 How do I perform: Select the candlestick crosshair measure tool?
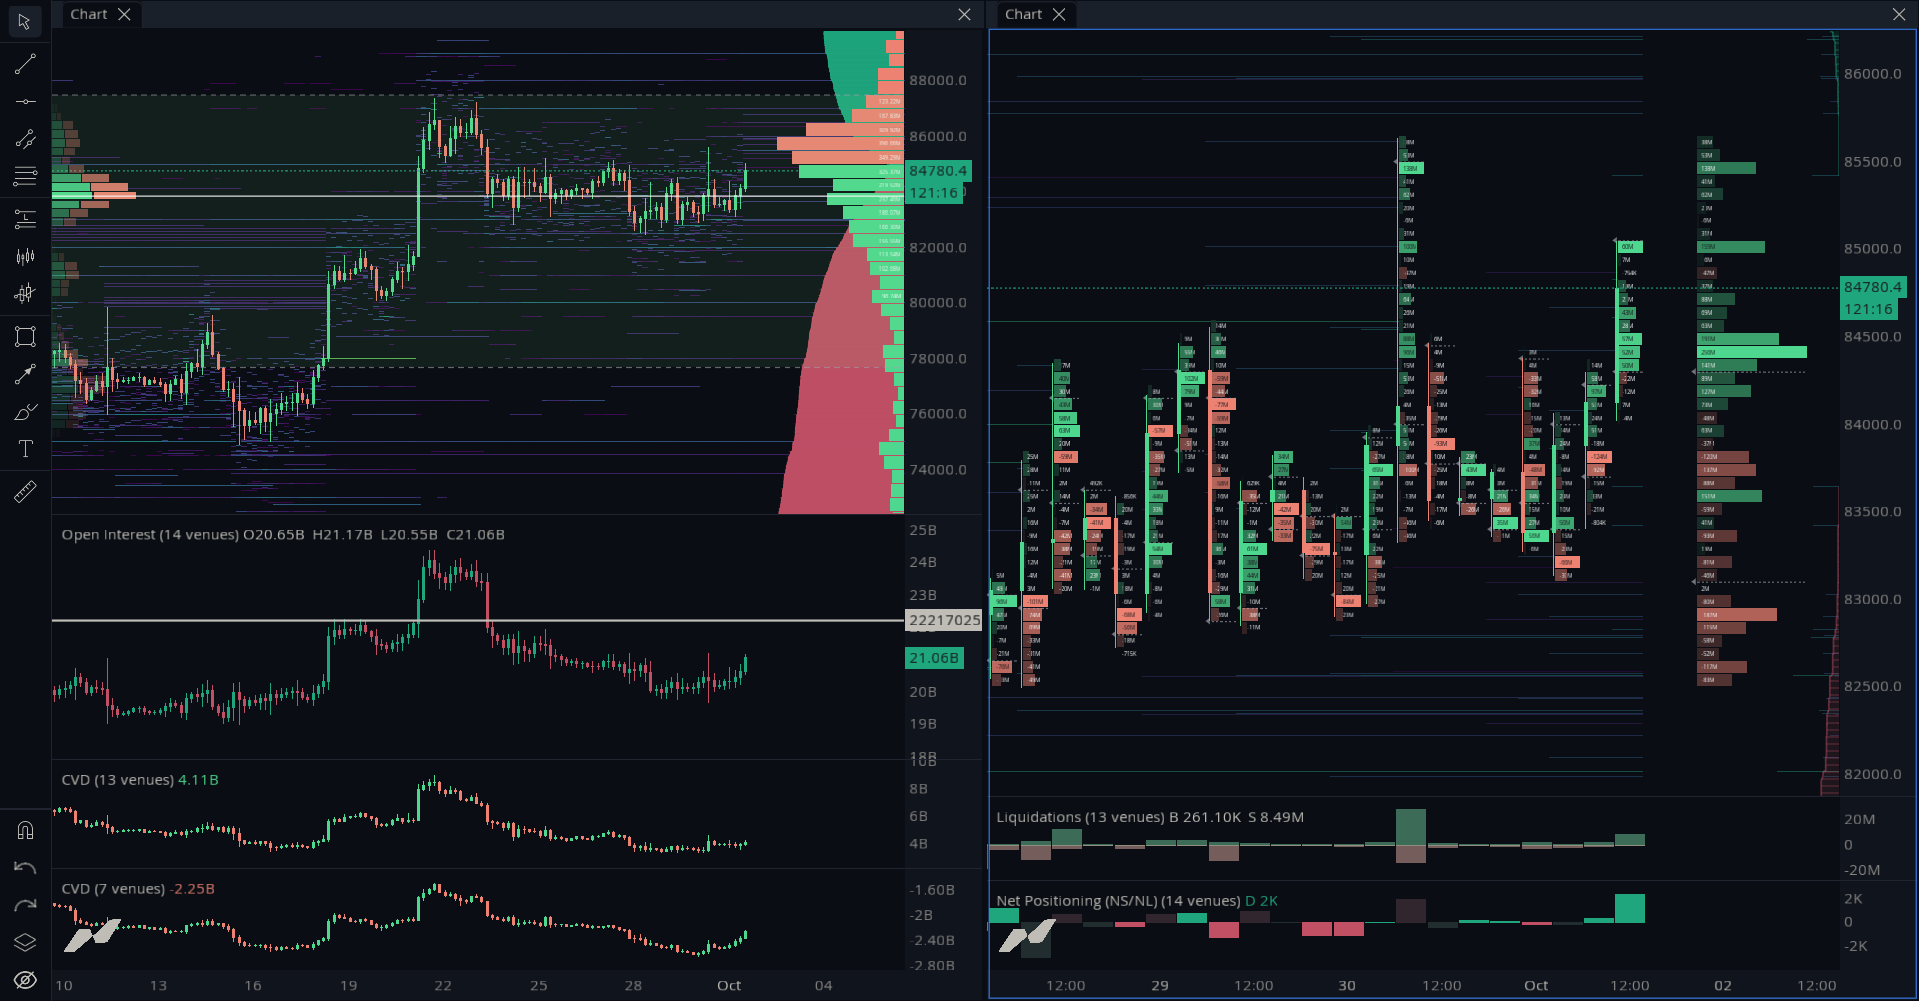coord(25,294)
